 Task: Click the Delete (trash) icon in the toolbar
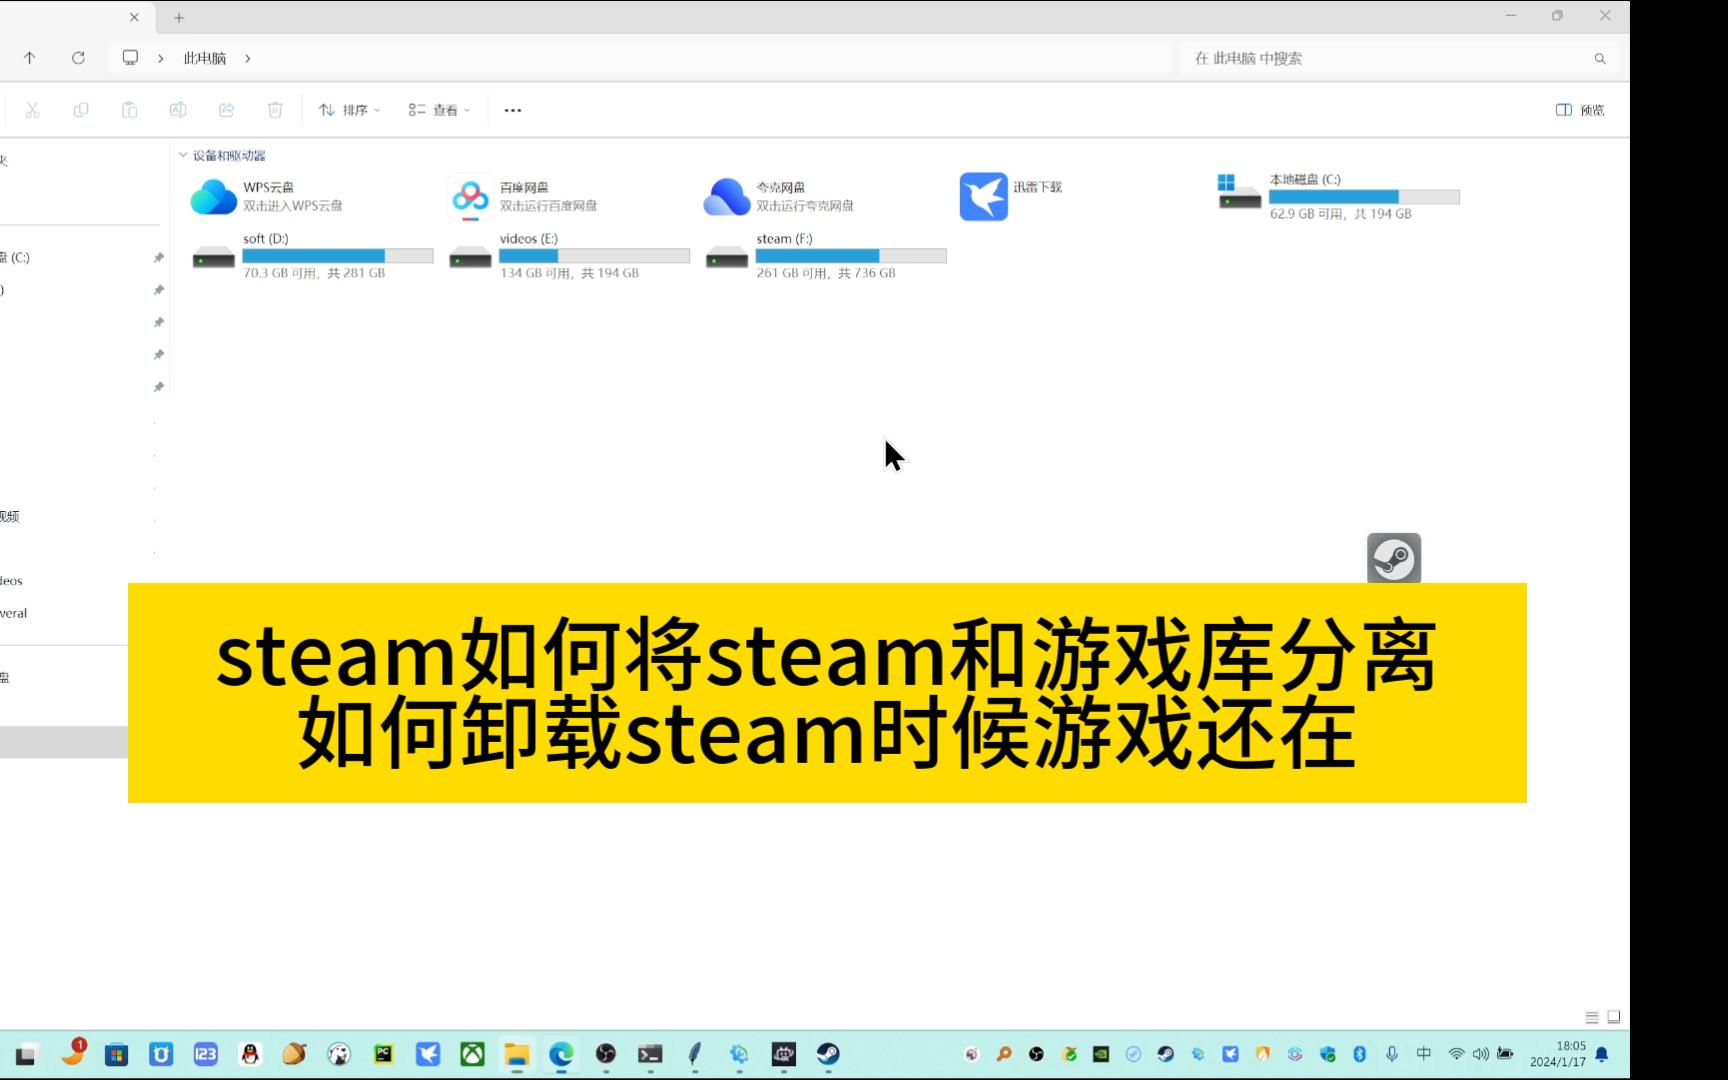point(275,110)
